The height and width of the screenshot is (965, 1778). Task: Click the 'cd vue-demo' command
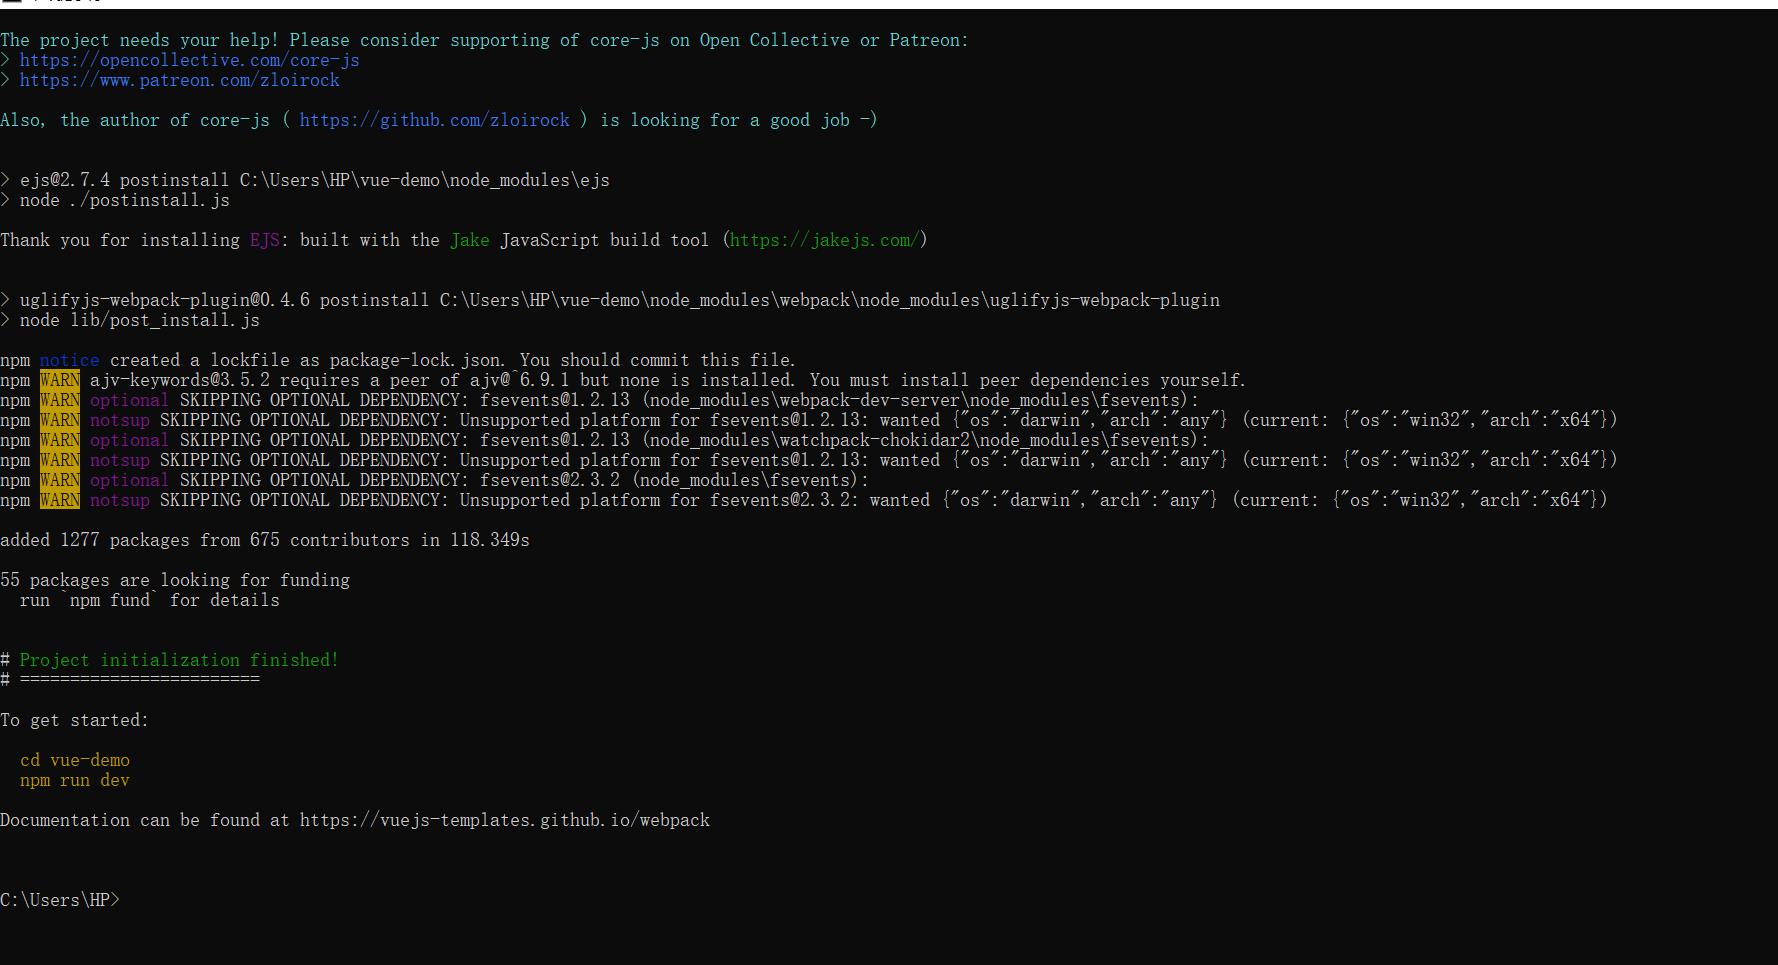click(x=75, y=760)
